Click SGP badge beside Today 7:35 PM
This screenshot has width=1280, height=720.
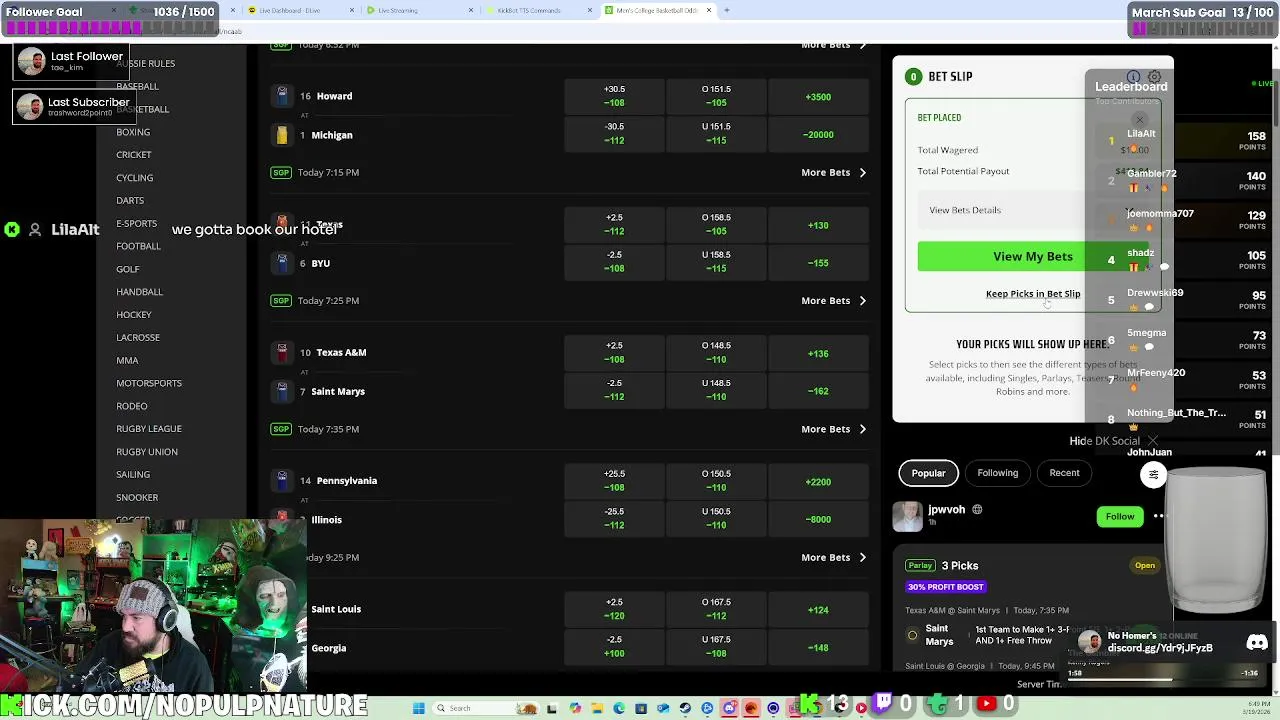[x=281, y=429]
